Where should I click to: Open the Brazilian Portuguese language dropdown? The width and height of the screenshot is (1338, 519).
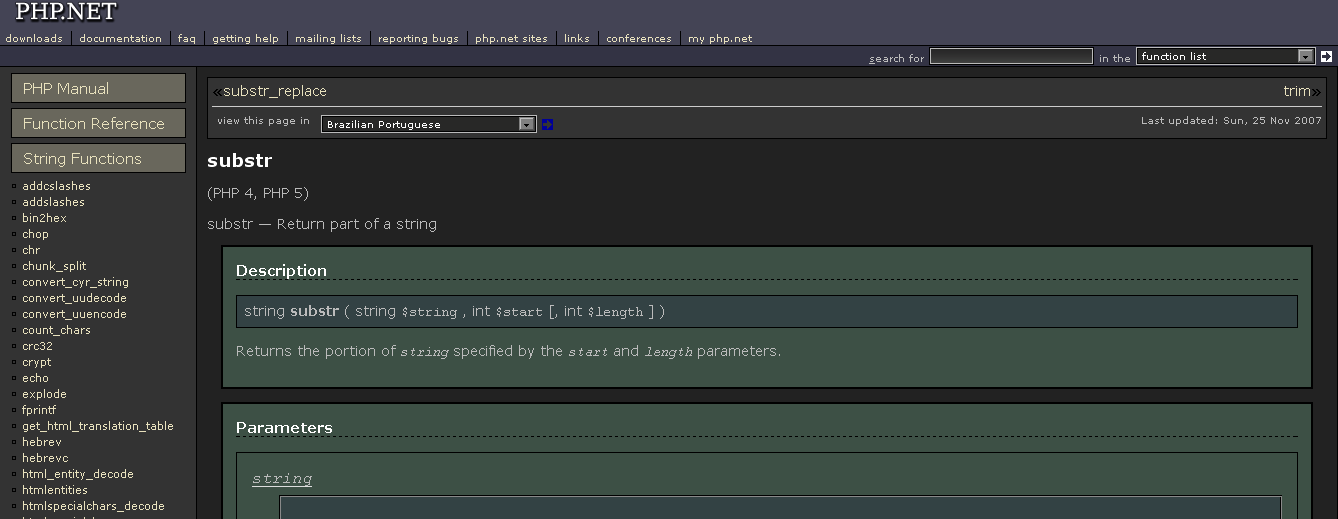tap(429, 124)
